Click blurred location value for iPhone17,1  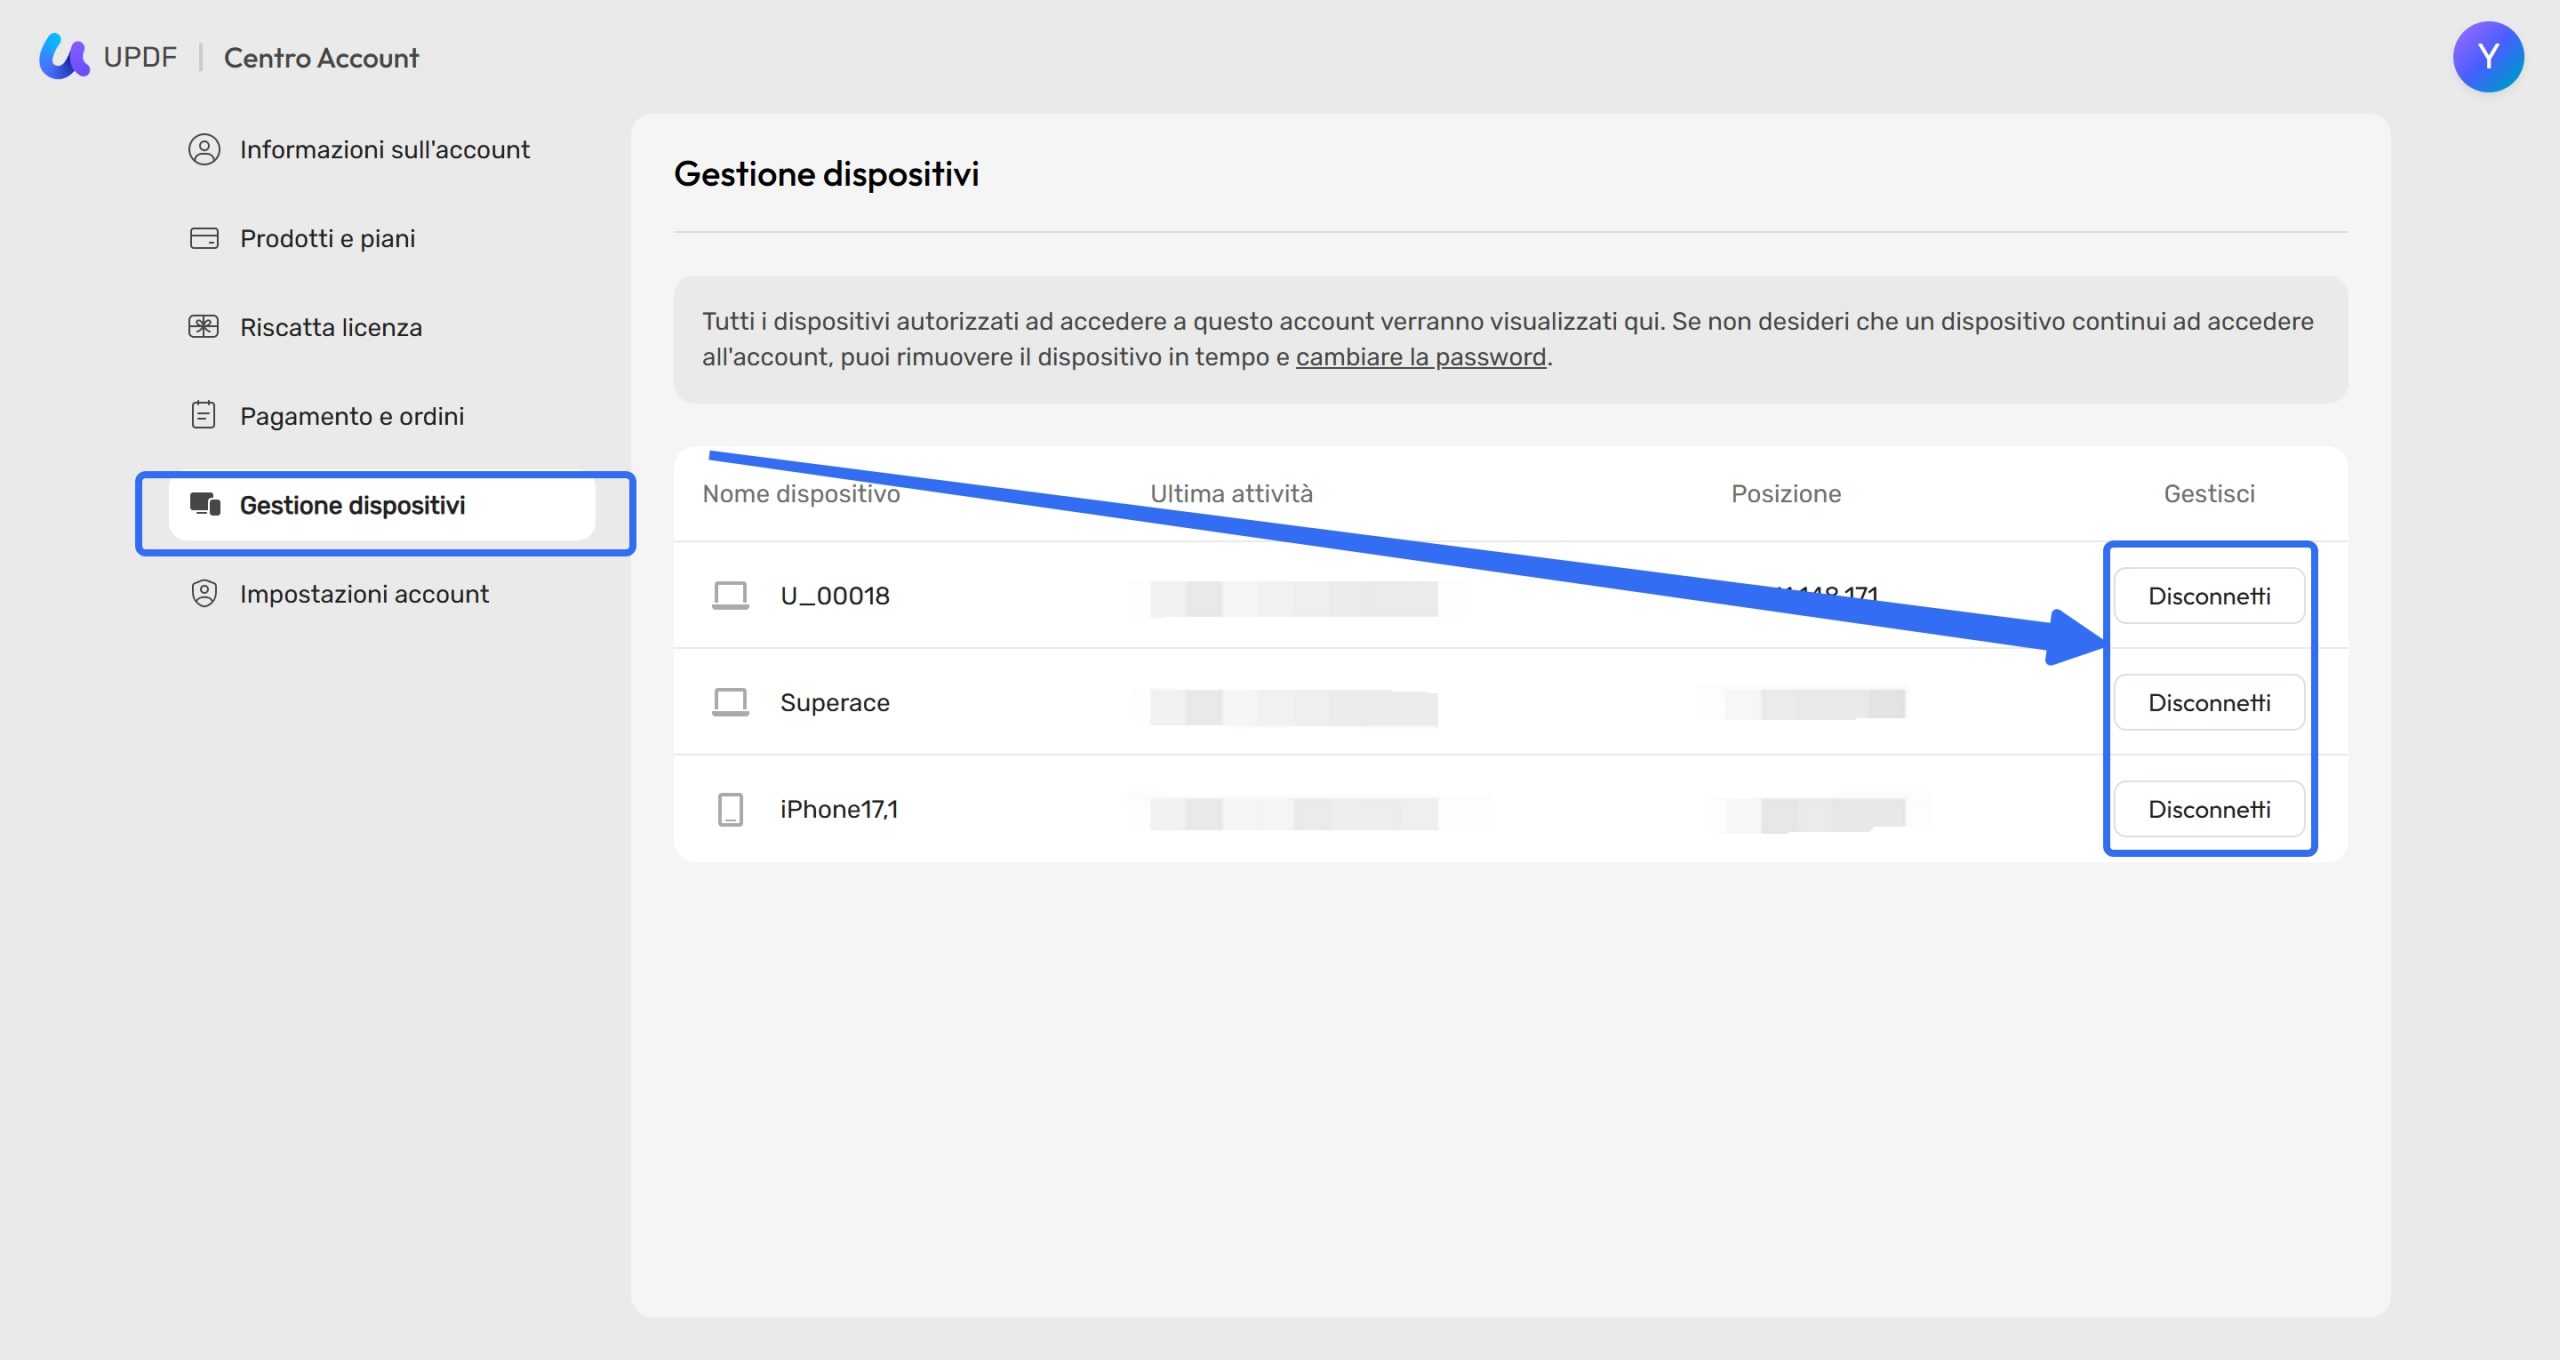1815,815
